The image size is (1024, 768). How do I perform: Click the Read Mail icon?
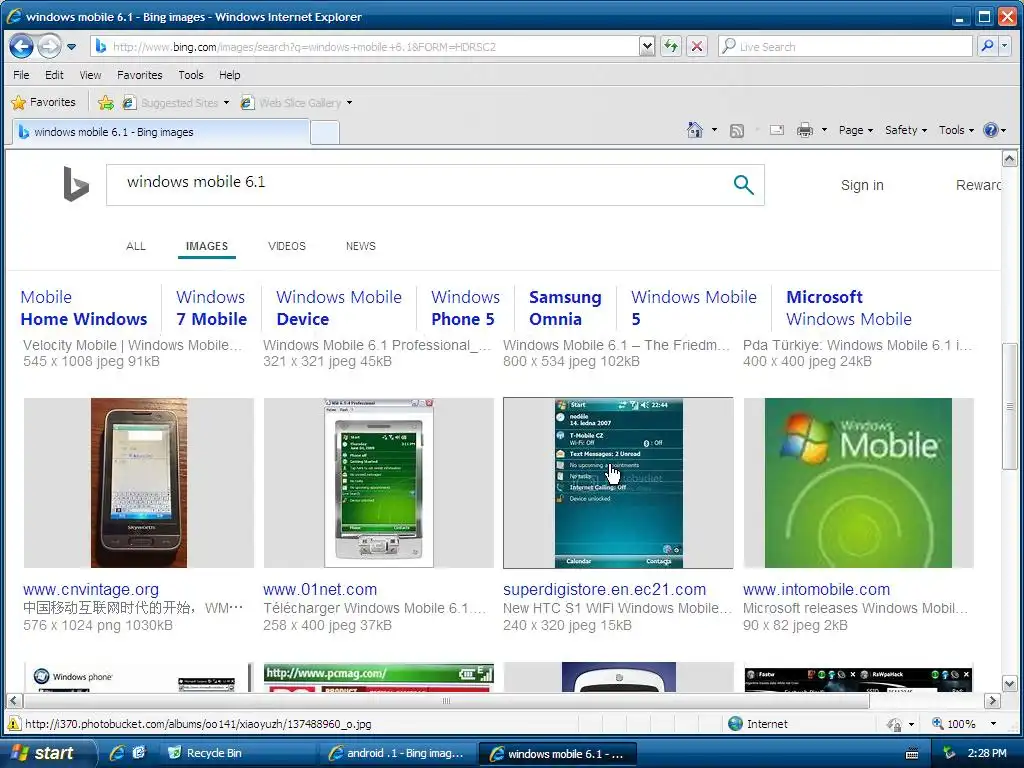(776, 130)
